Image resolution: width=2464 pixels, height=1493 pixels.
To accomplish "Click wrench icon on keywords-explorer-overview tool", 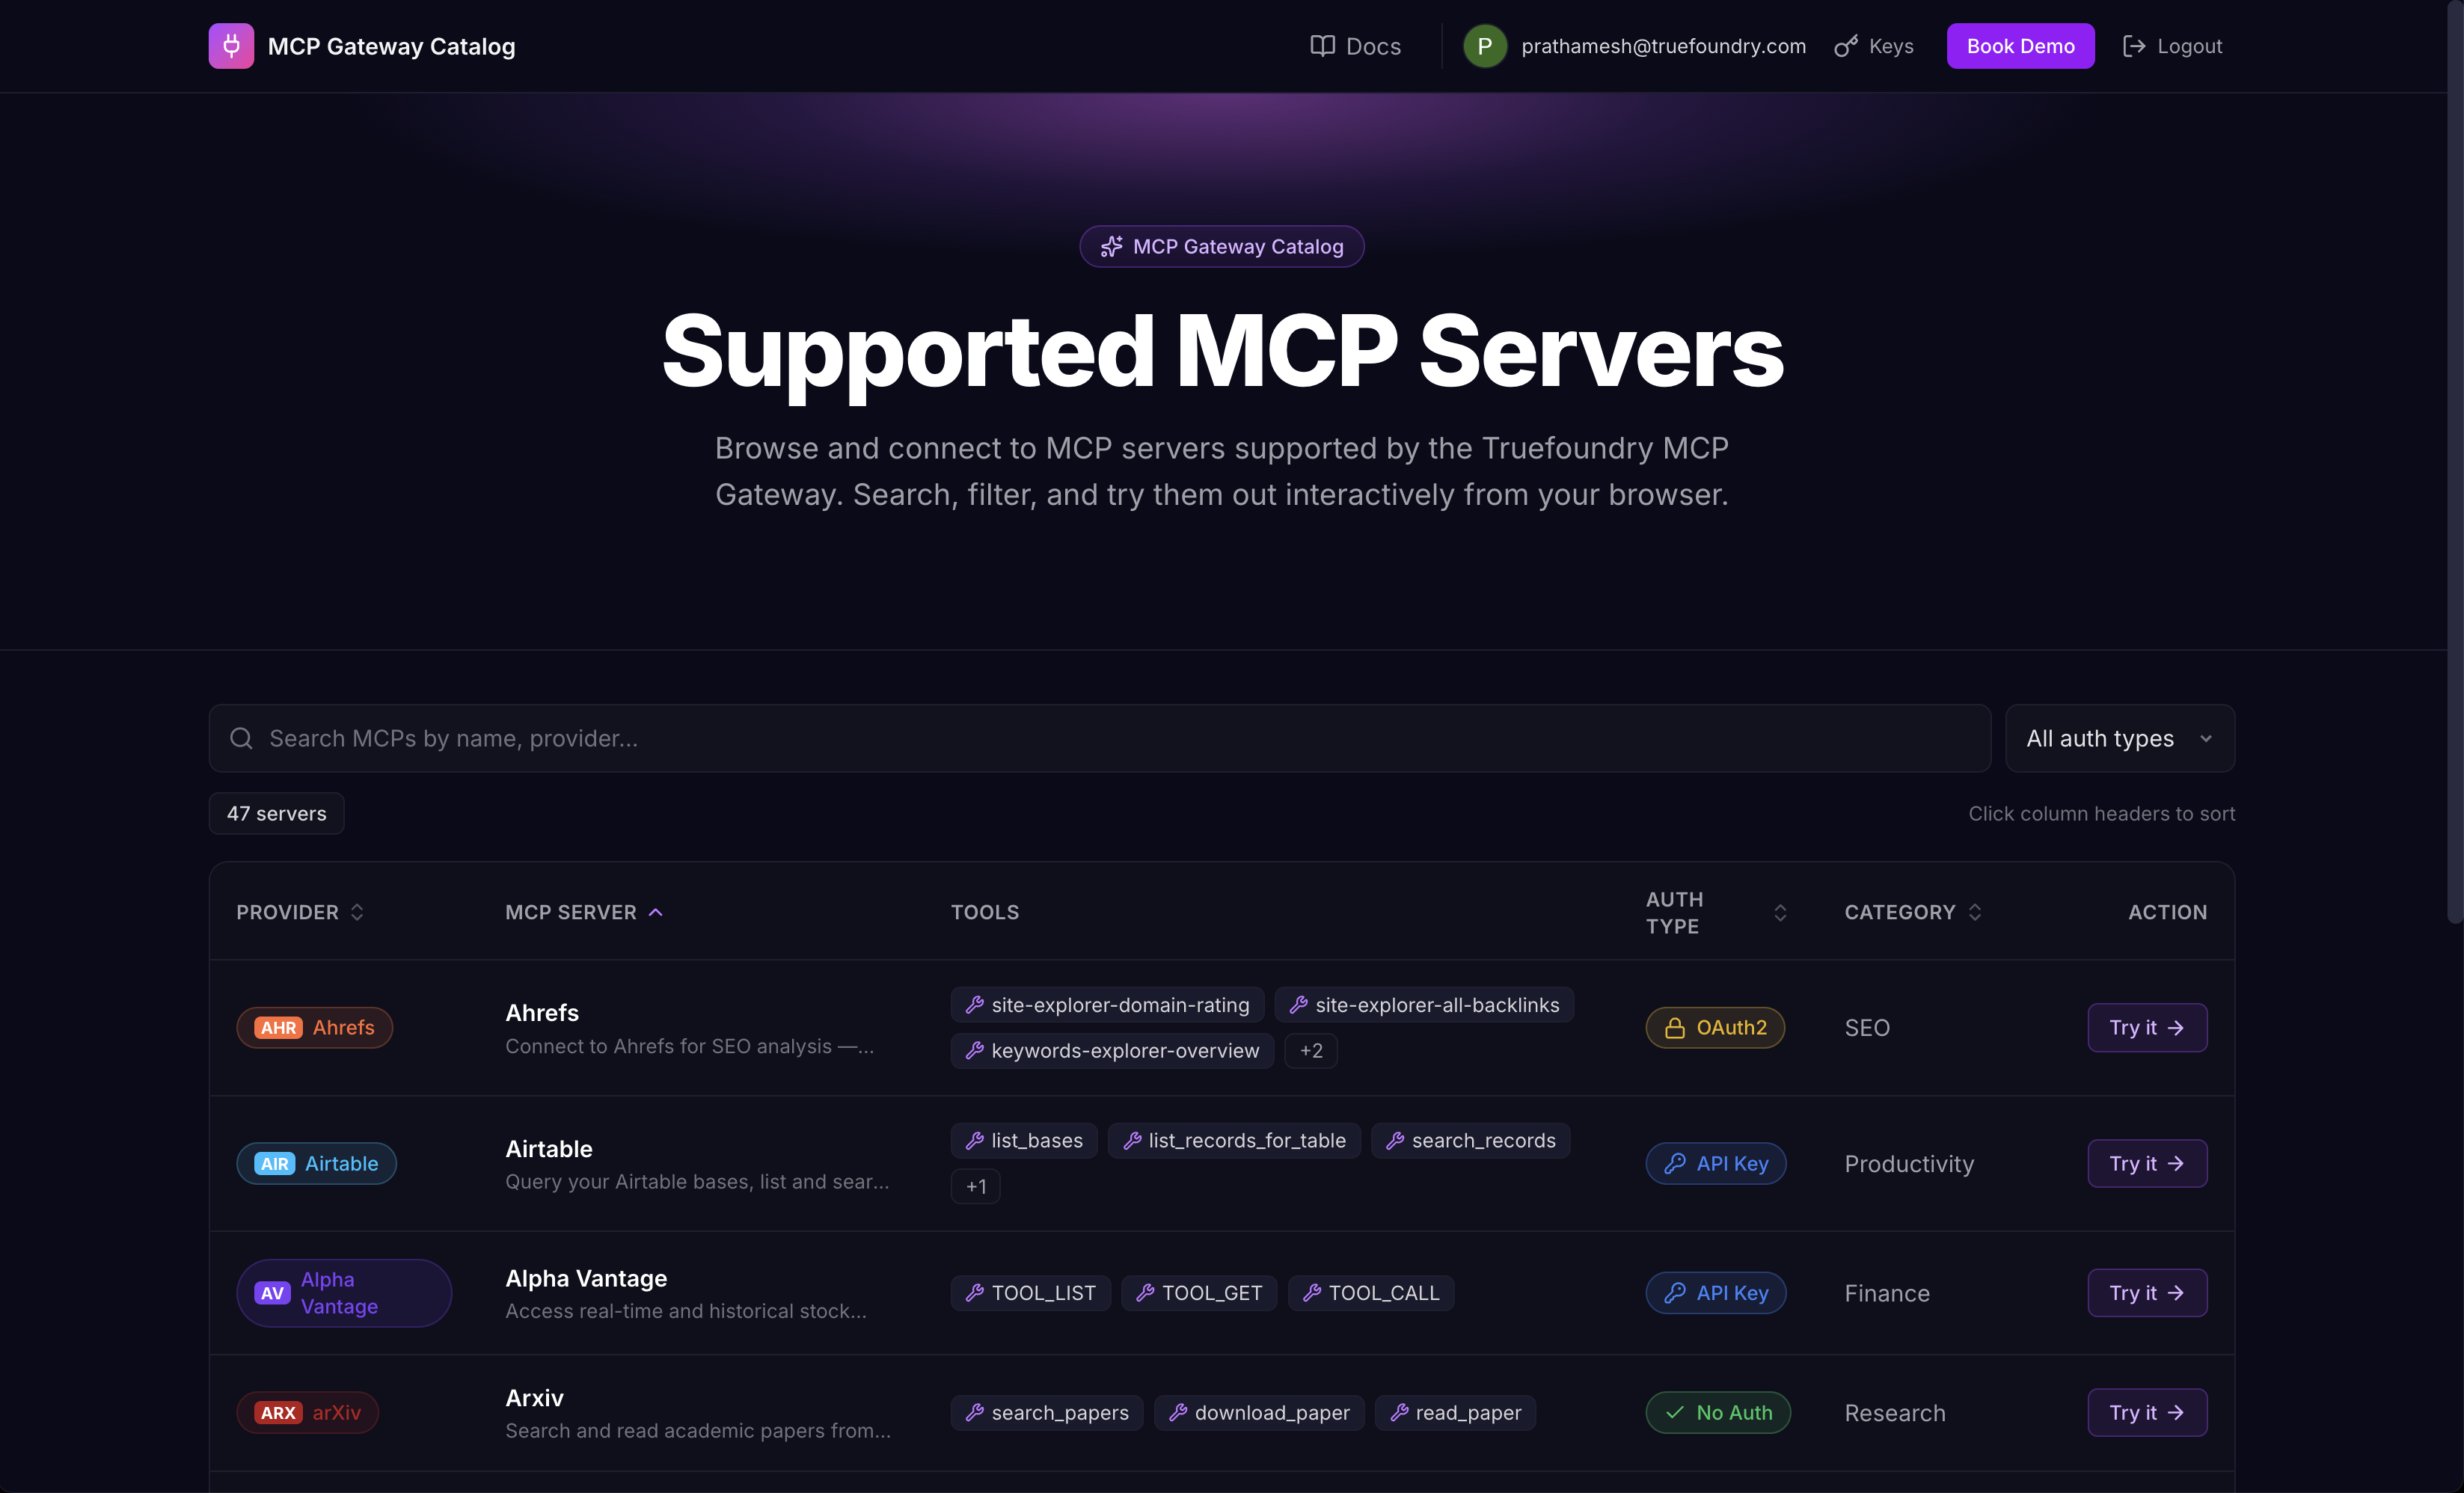I will click(x=975, y=1051).
